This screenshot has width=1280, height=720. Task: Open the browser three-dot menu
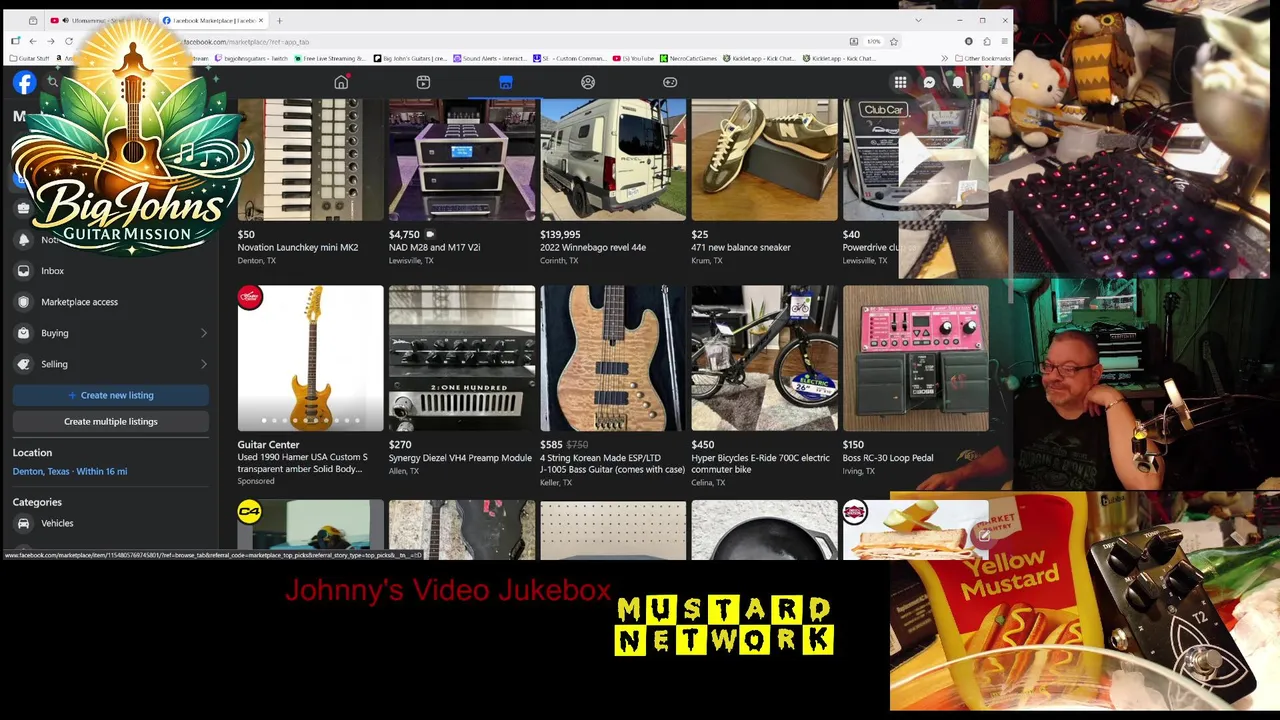click(x=1005, y=41)
